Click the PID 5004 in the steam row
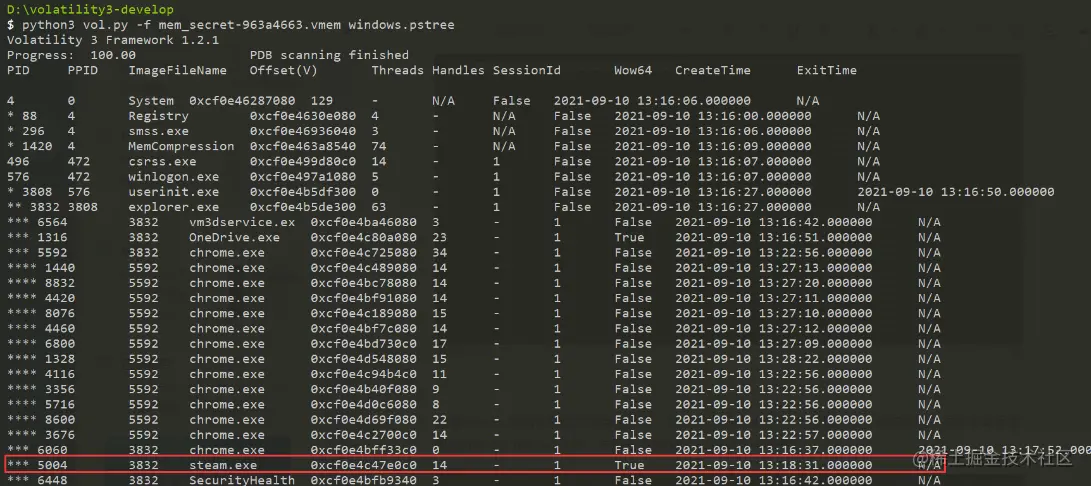1091x486 pixels. tap(51, 465)
